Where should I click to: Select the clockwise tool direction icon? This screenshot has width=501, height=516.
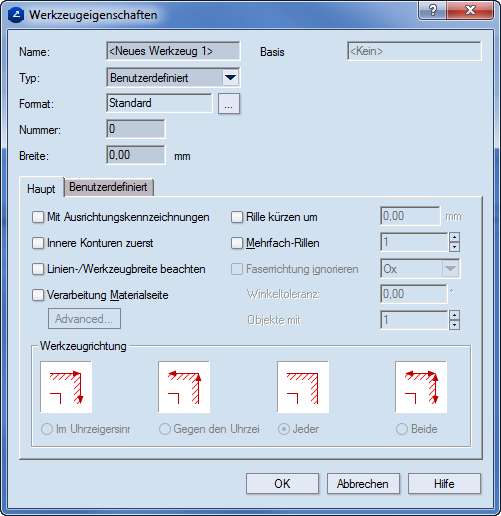pos(66,387)
